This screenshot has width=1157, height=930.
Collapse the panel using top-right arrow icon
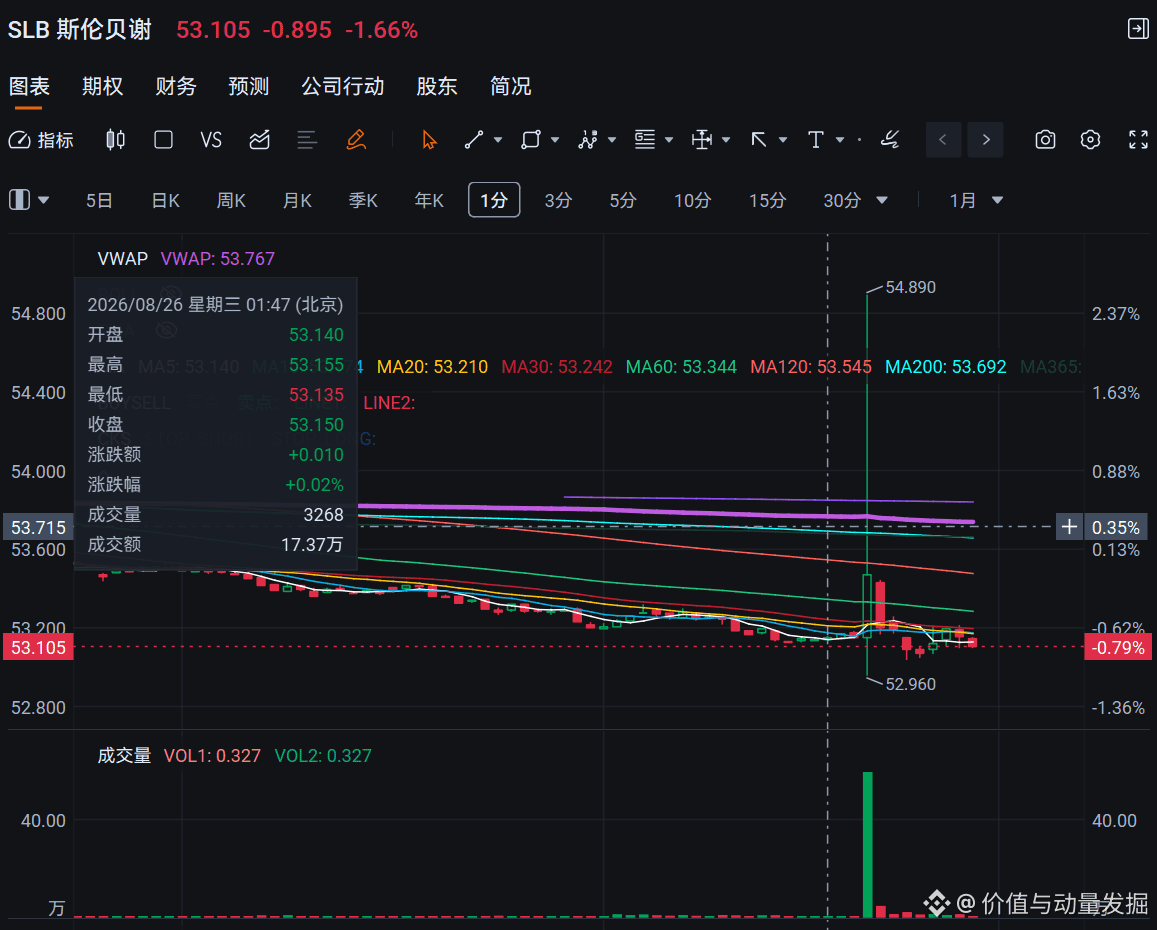[1139, 29]
